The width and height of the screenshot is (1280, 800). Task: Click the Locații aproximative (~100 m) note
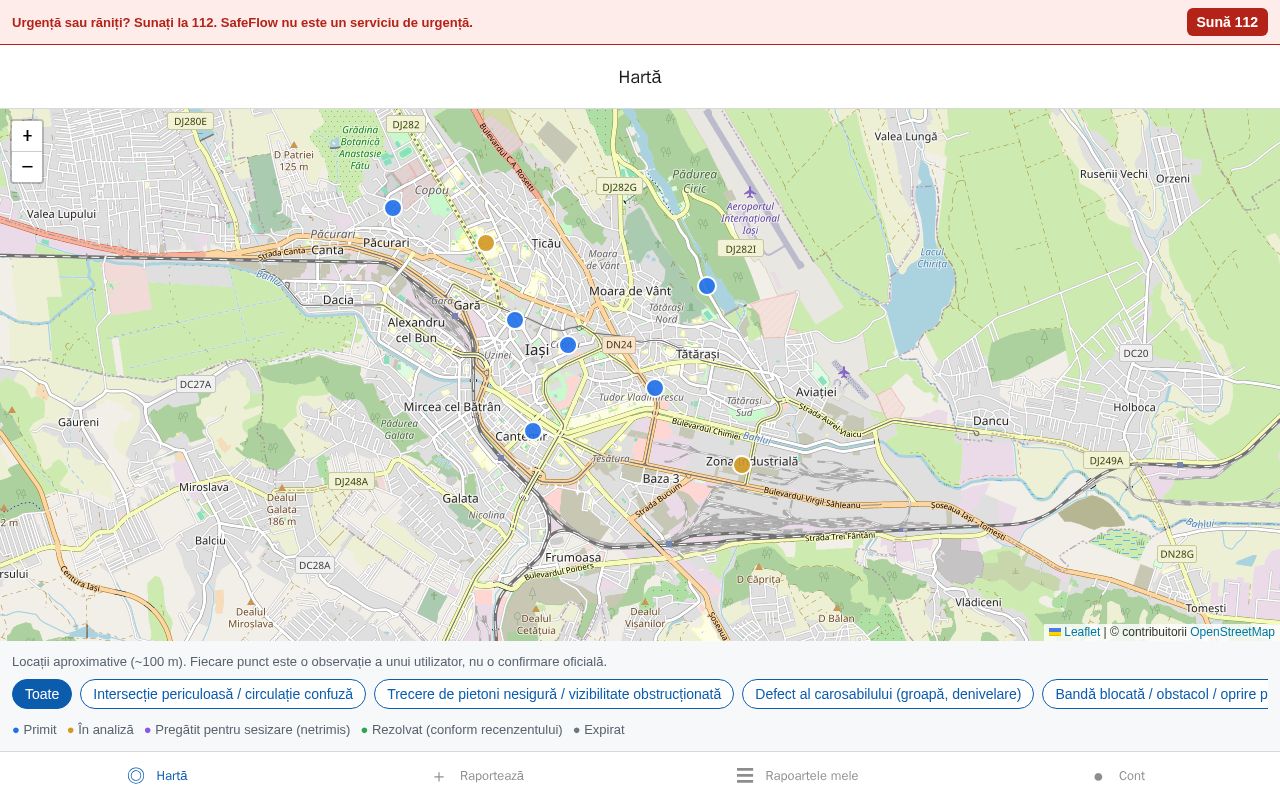pos(309,661)
